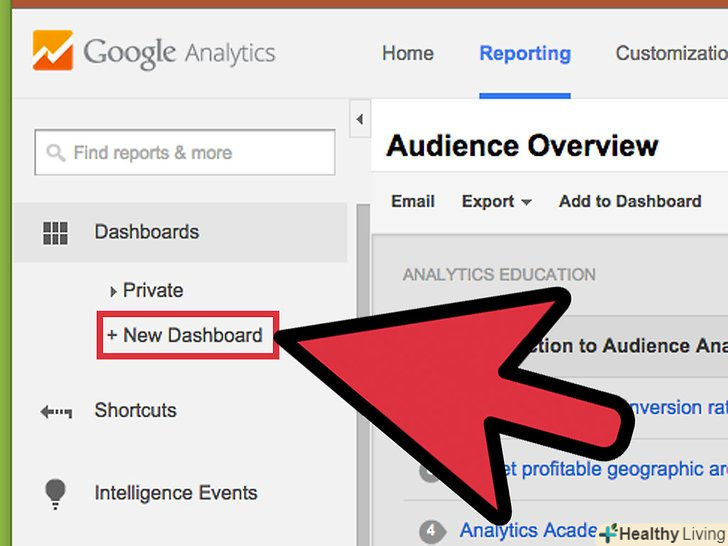728x546 pixels.
Task: Click the Dashboards grid icon
Action: [55, 233]
